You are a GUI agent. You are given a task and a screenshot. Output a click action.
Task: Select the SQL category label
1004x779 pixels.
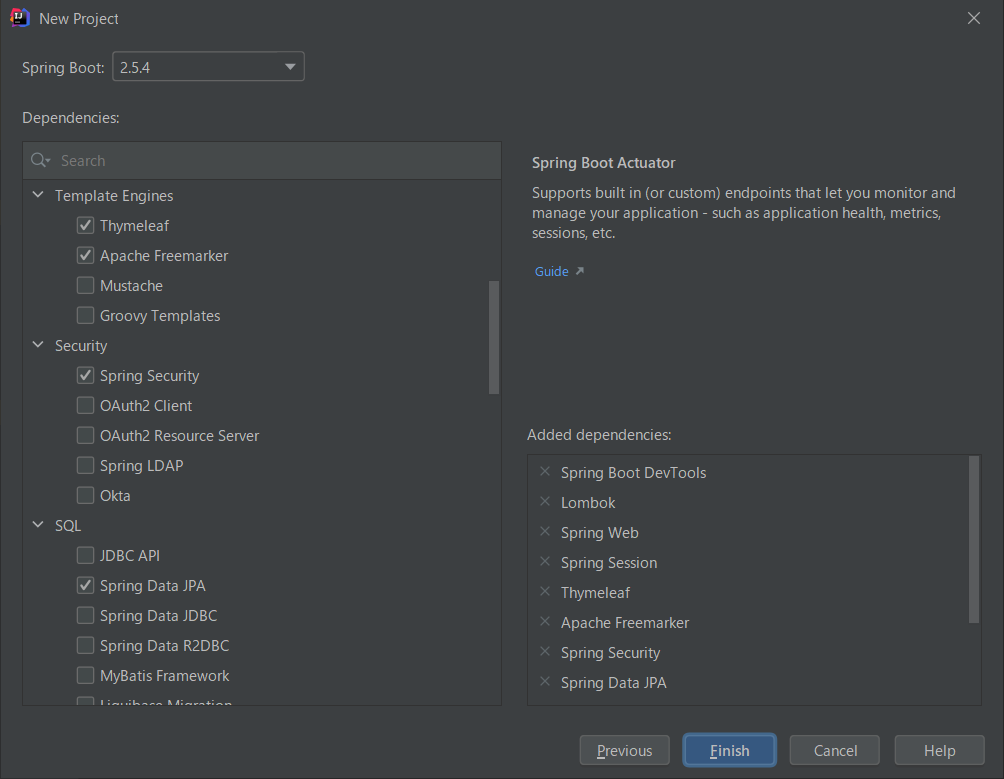coord(68,526)
